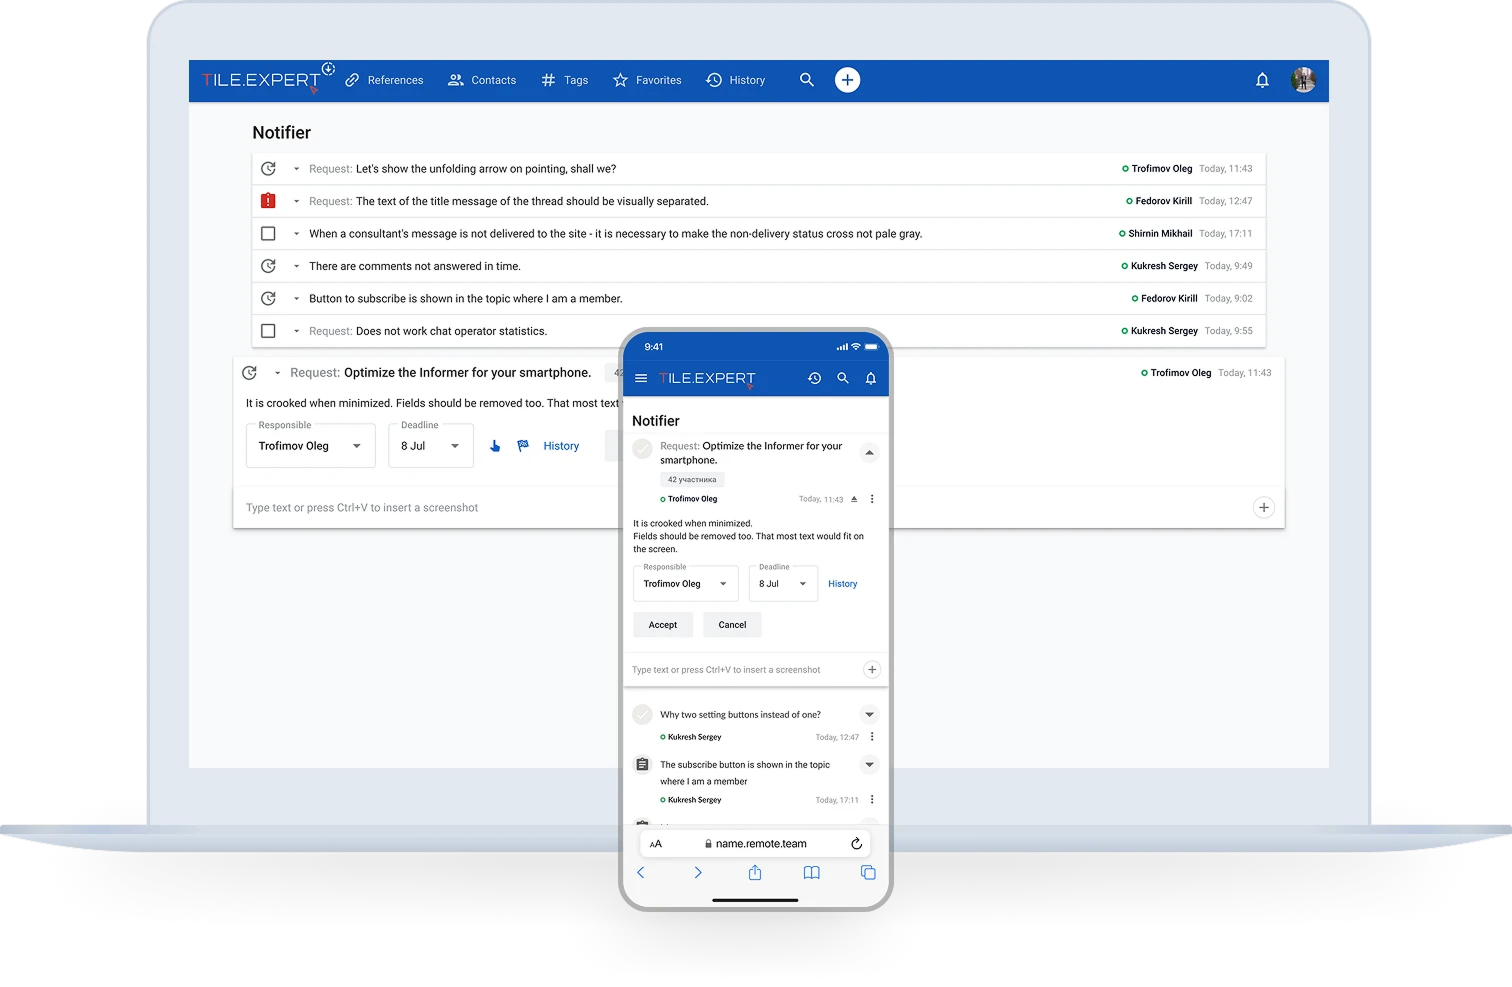Tap the Safari share icon on phone
The height and width of the screenshot is (987, 1512).
(755, 873)
